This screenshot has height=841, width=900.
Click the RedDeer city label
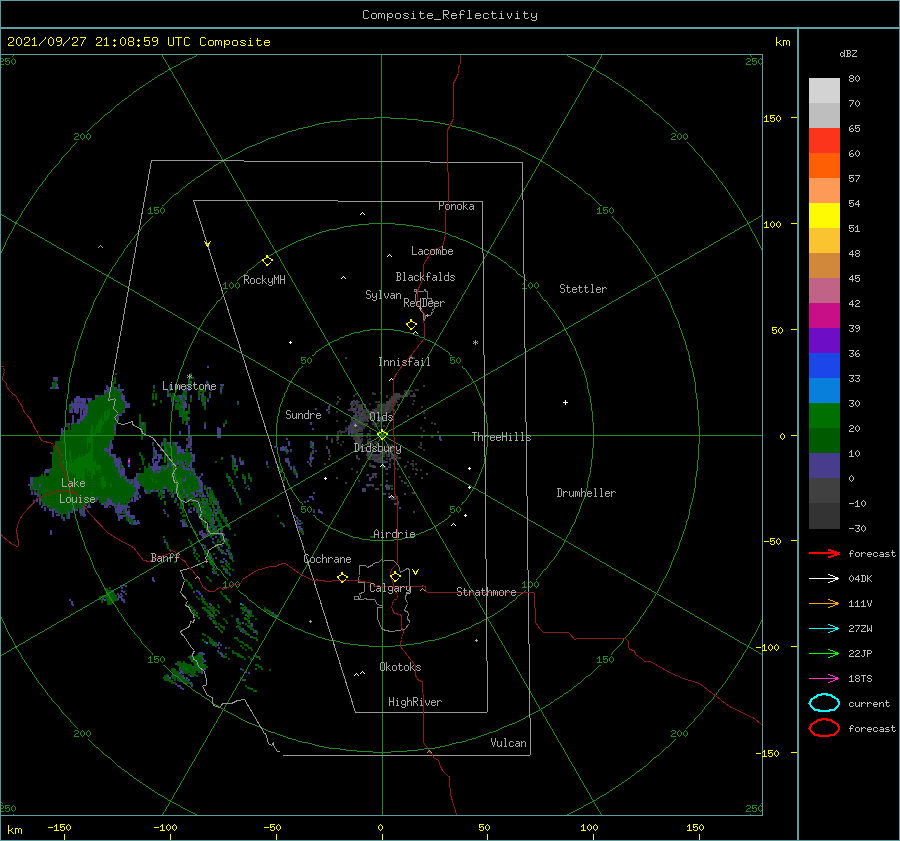click(424, 303)
